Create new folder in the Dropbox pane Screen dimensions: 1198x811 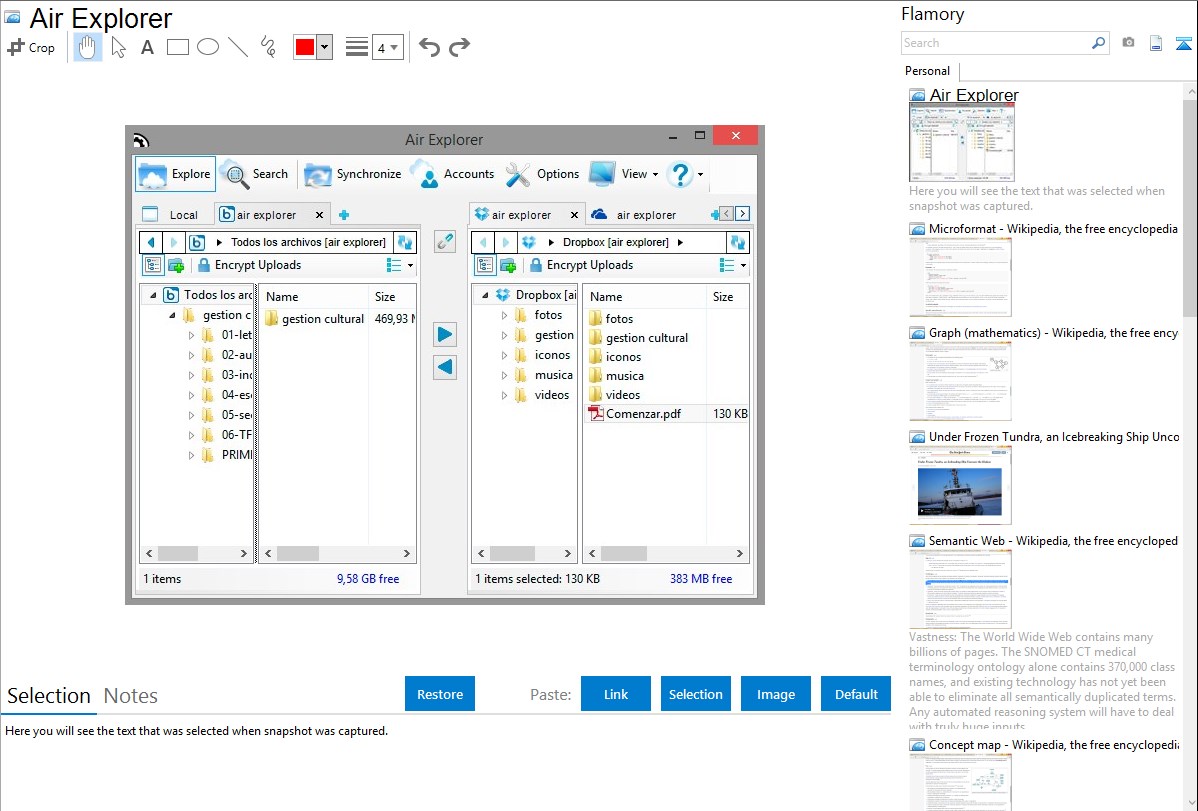(508, 265)
